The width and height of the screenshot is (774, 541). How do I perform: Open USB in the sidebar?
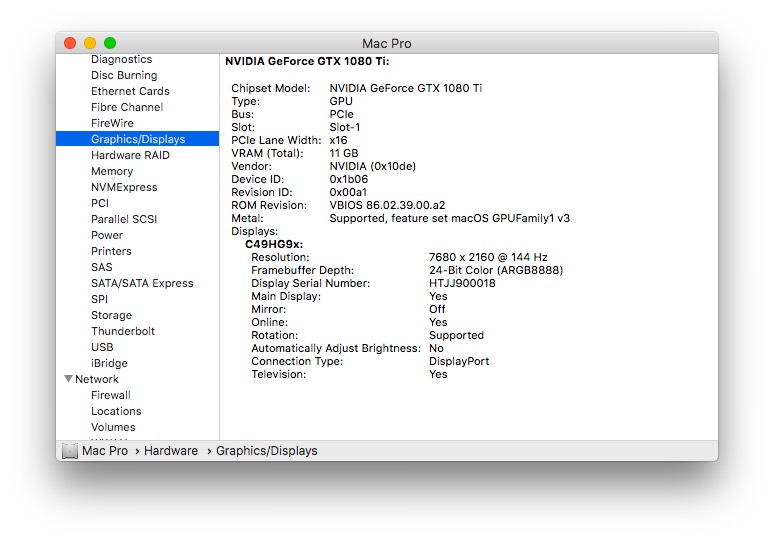click(102, 347)
